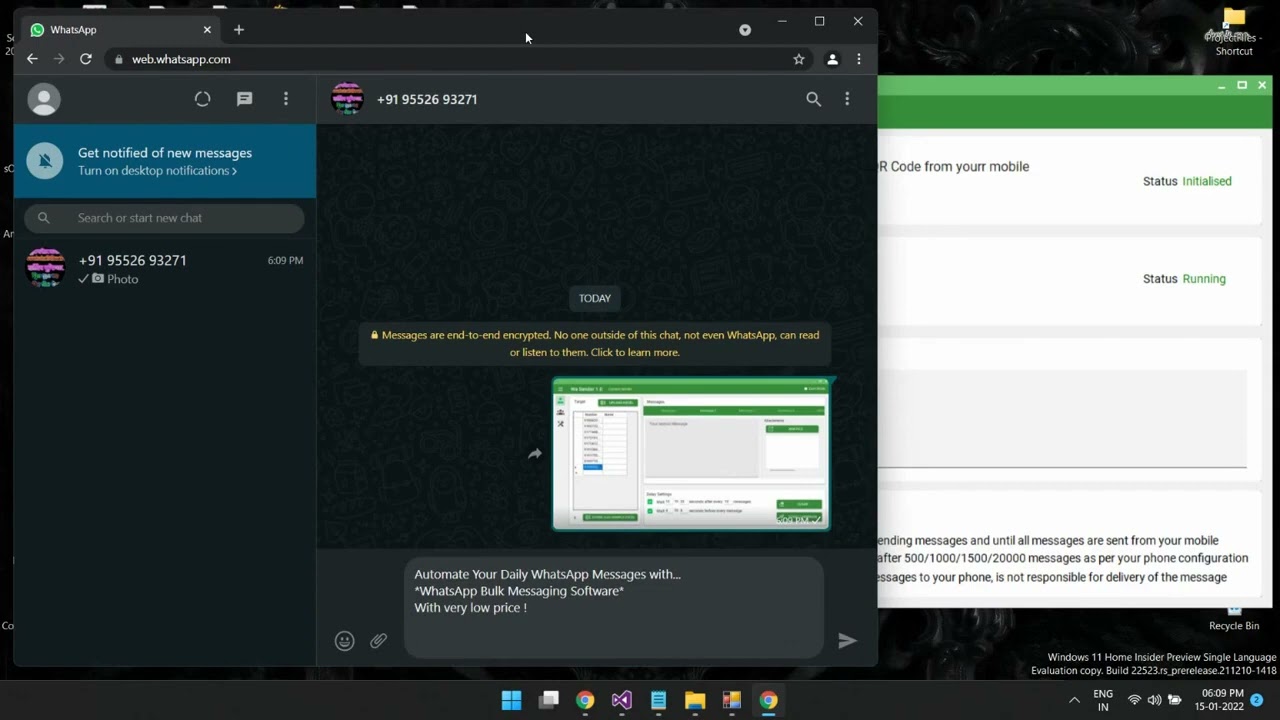Open Task View on the taskbar
This screenshot has width=1280, height=720.
point(548,700)
